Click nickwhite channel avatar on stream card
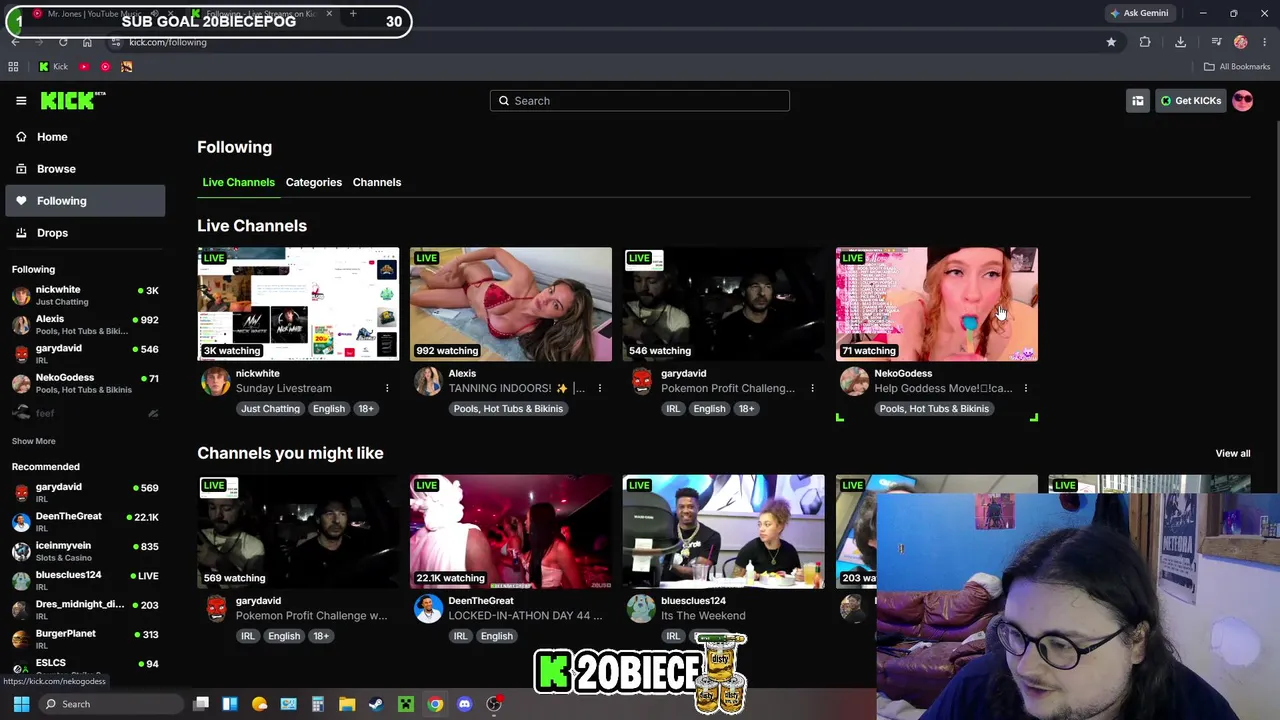Screen dimensions: 1280x720 point(215,381)
